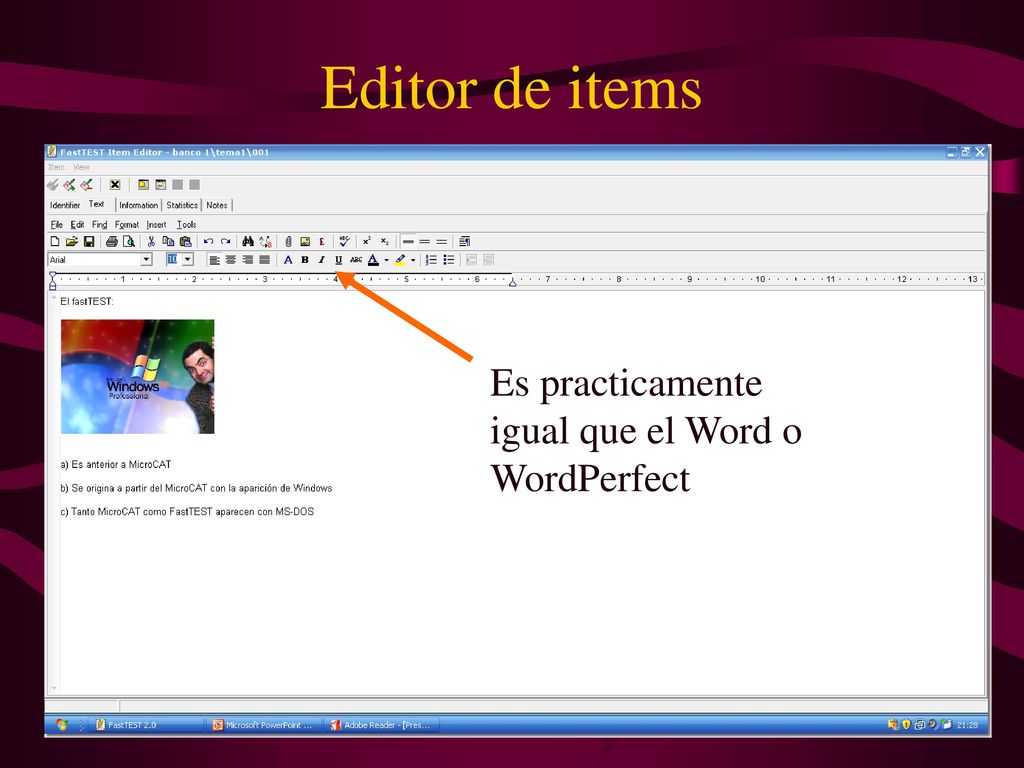Image resolution: width=1024 pixels, height=768 pixels.
Task: Apply yellow highlighter color
Action: pyautogui.click(x=400, y=260)
